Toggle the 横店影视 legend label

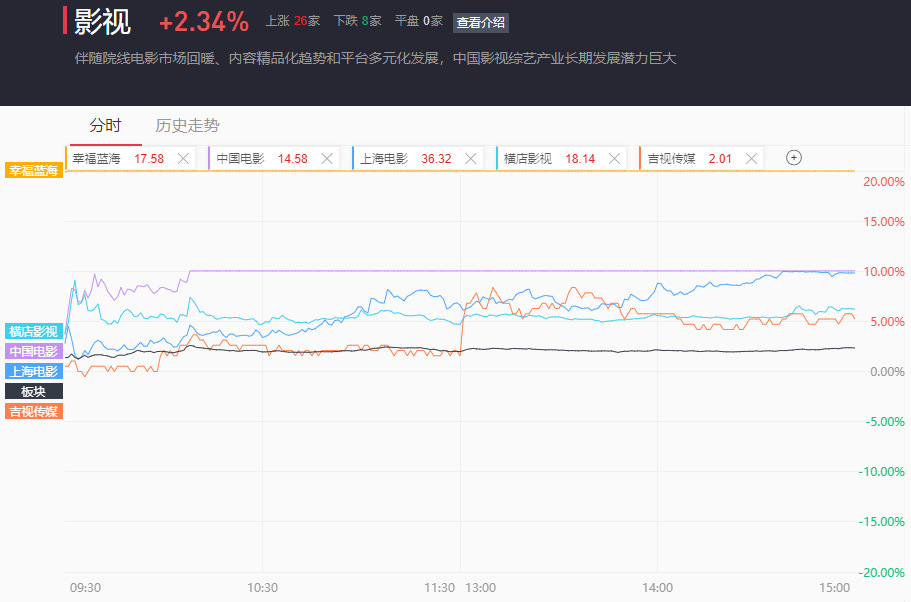coord(34,331)
